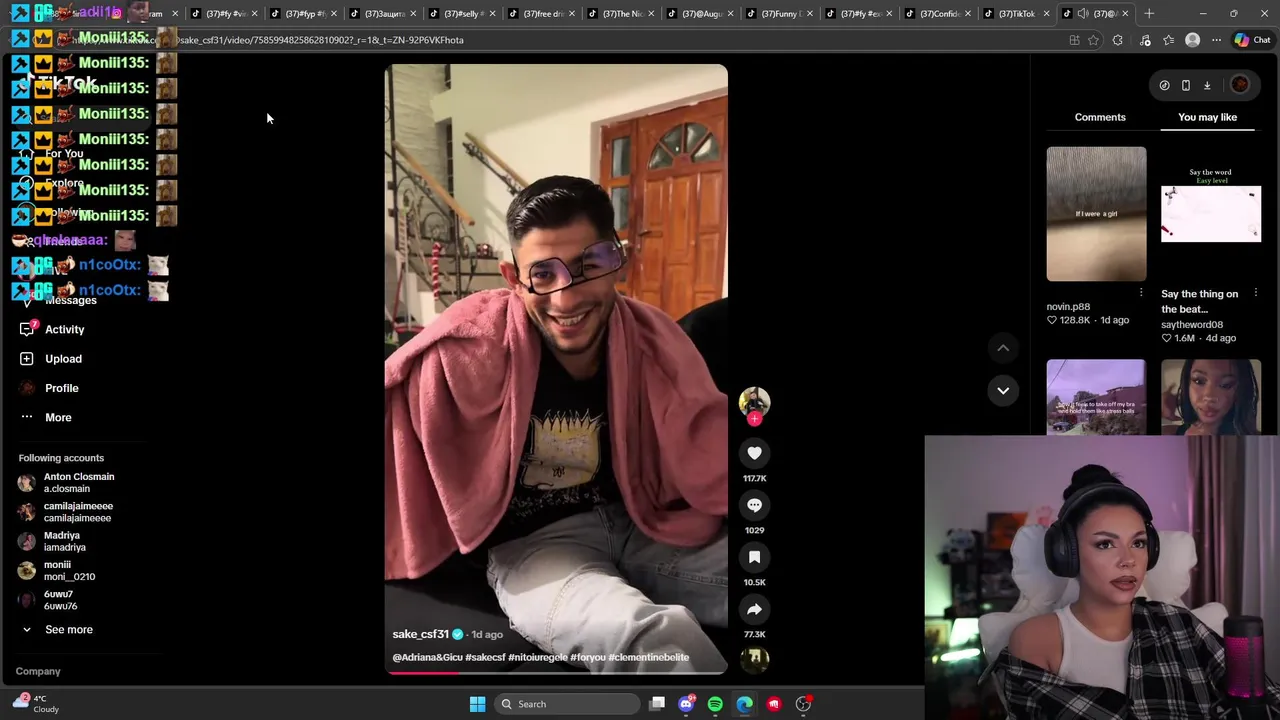Open the browser settings ellipsis menu
Image resolution: width=1280 pixels, height=720 pixels.
pos(1216,40)
